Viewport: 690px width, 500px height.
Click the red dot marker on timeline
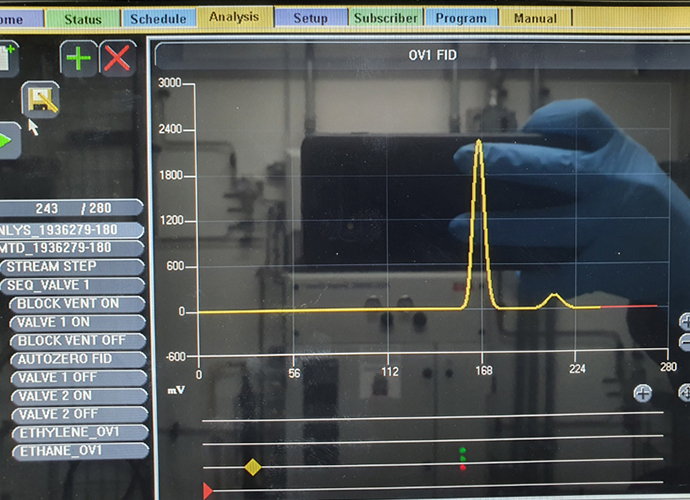[x=463, y=467]
